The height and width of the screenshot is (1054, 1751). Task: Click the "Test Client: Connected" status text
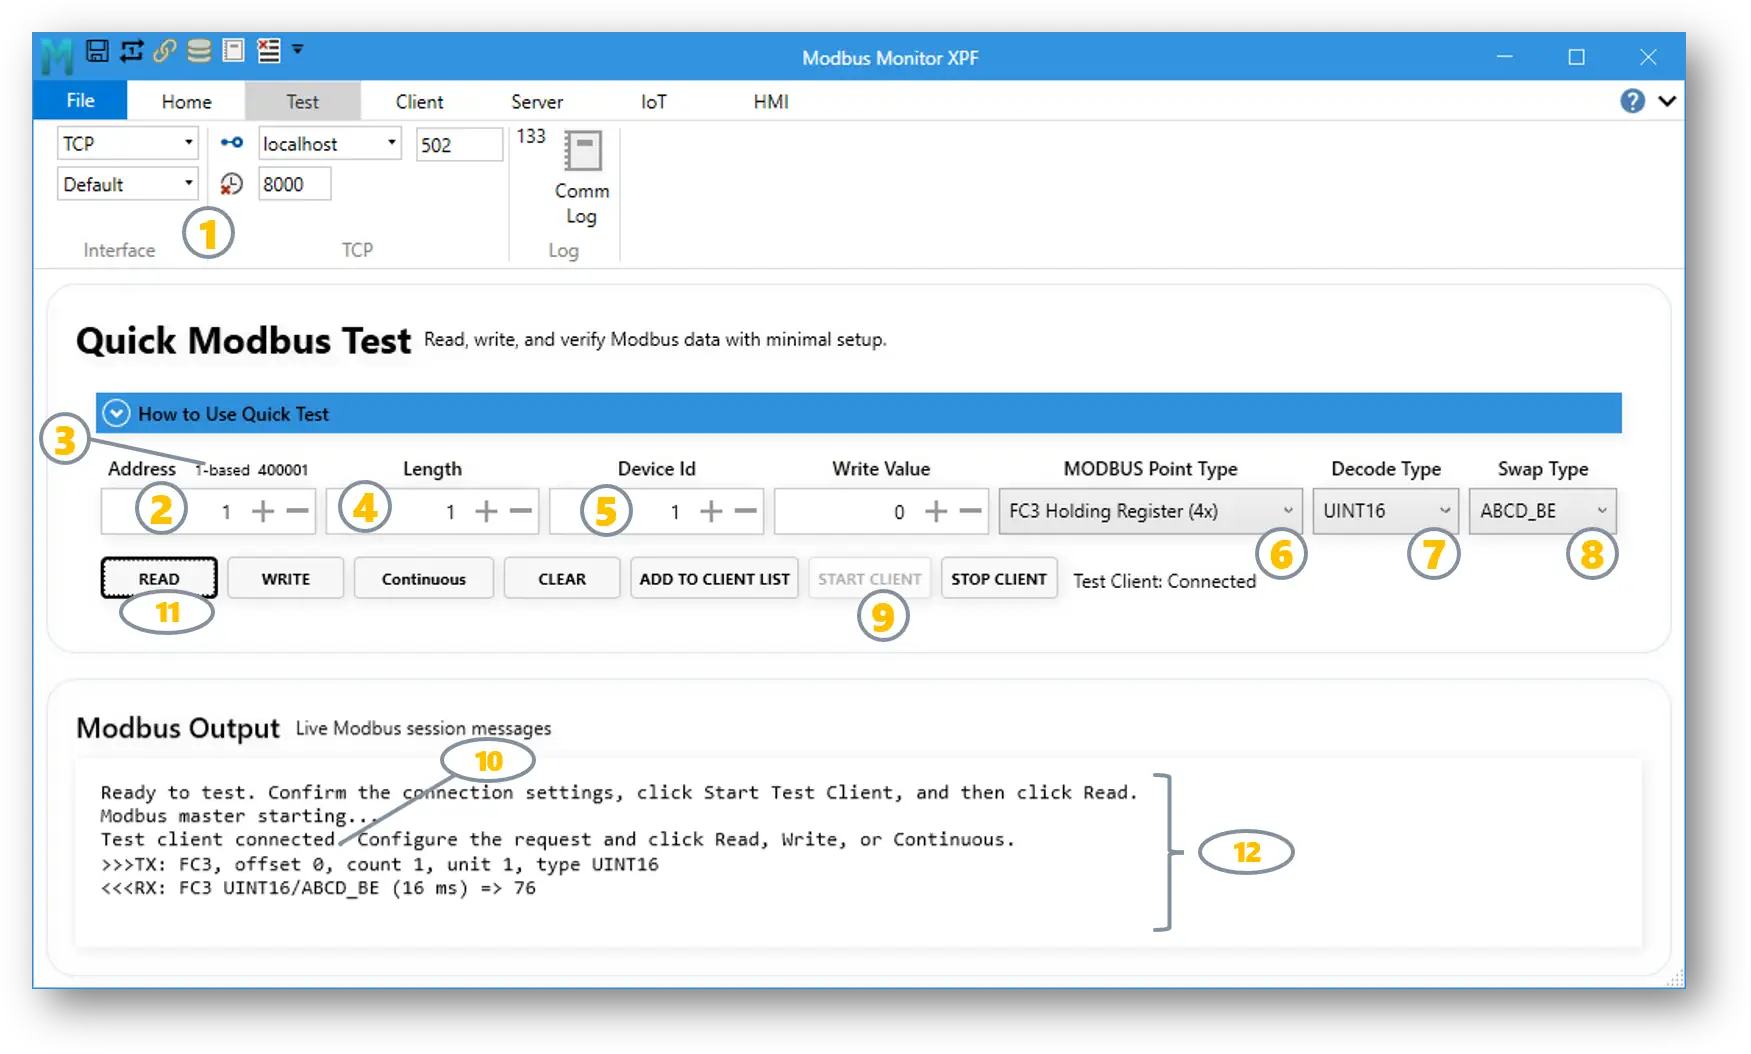pyautogui.click(x=1164, y=581)
